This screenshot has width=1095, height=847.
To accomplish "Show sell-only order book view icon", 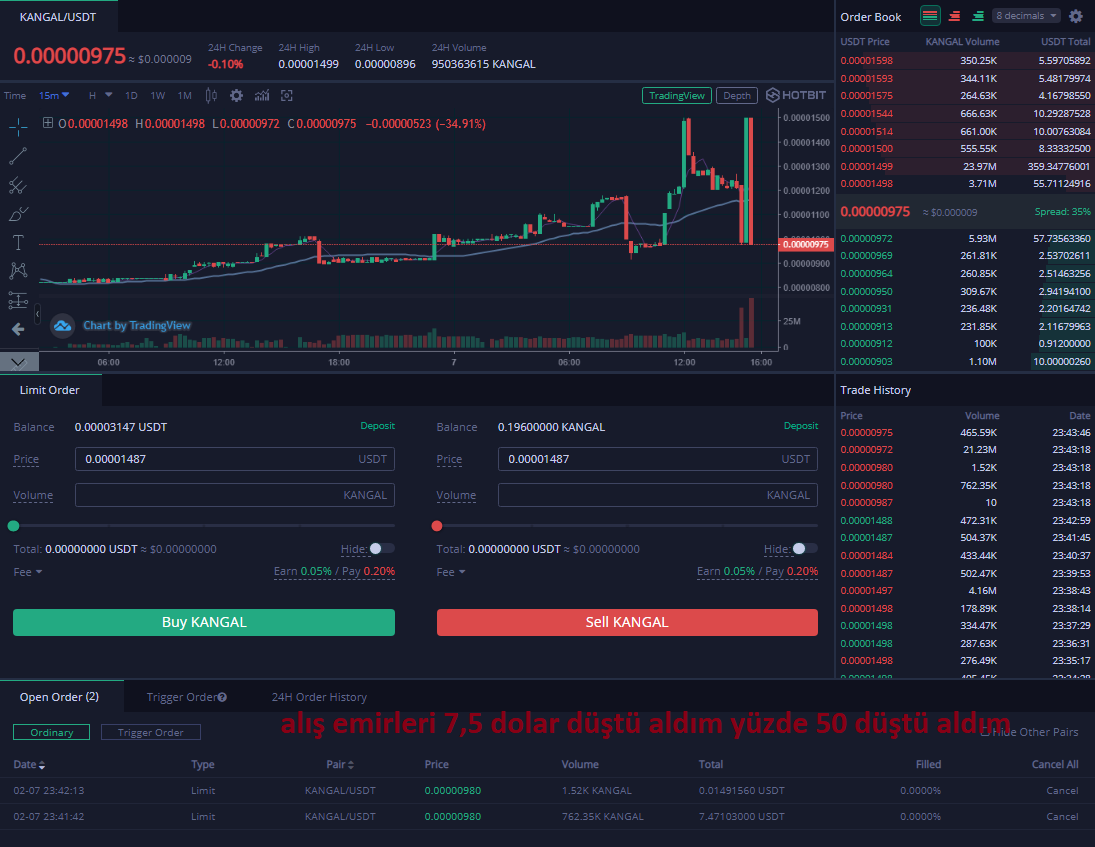I will pos(954,15).
